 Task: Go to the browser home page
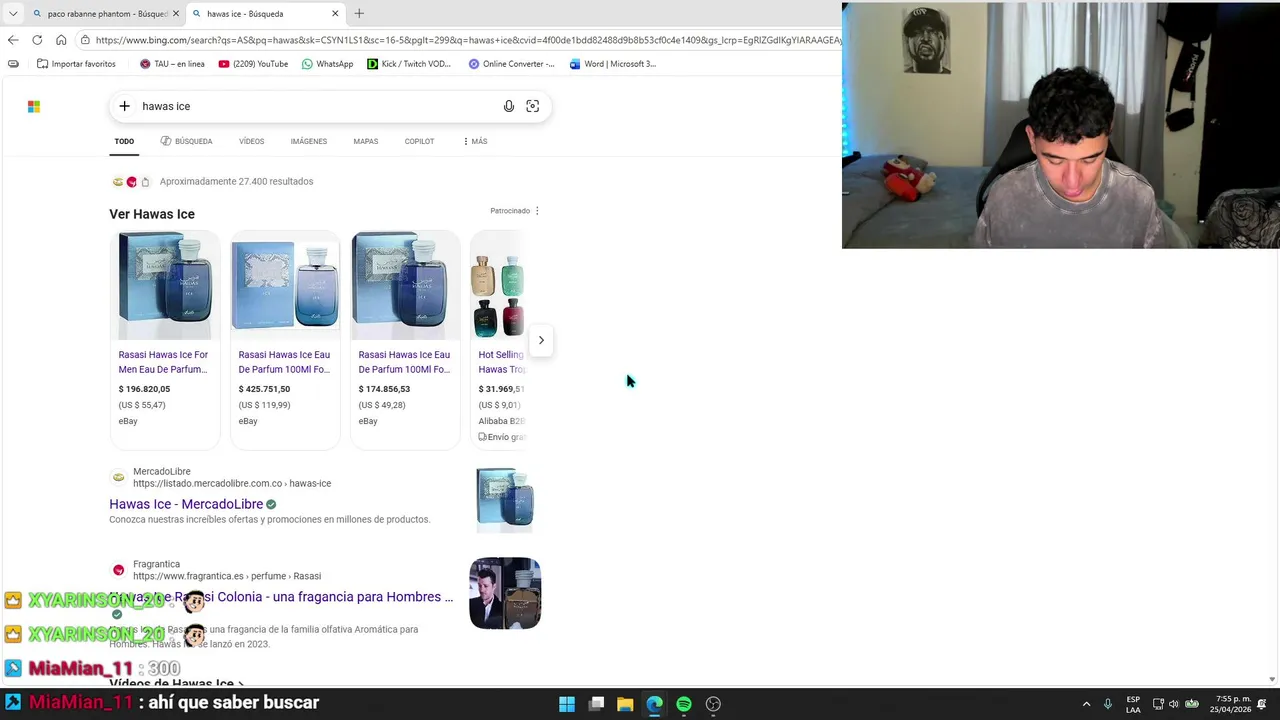click(x=61, y=40)
